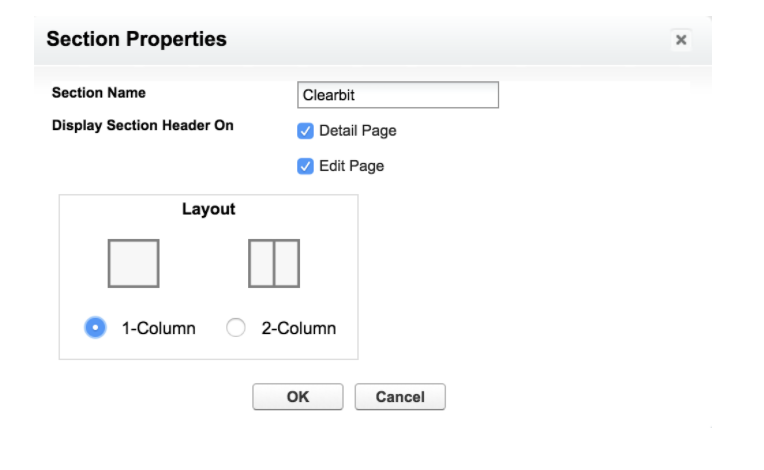Image resolution: width=764 pixels, height=470 pixels.
Task: Click the Section Name field label
Action: tap(99, 93)
